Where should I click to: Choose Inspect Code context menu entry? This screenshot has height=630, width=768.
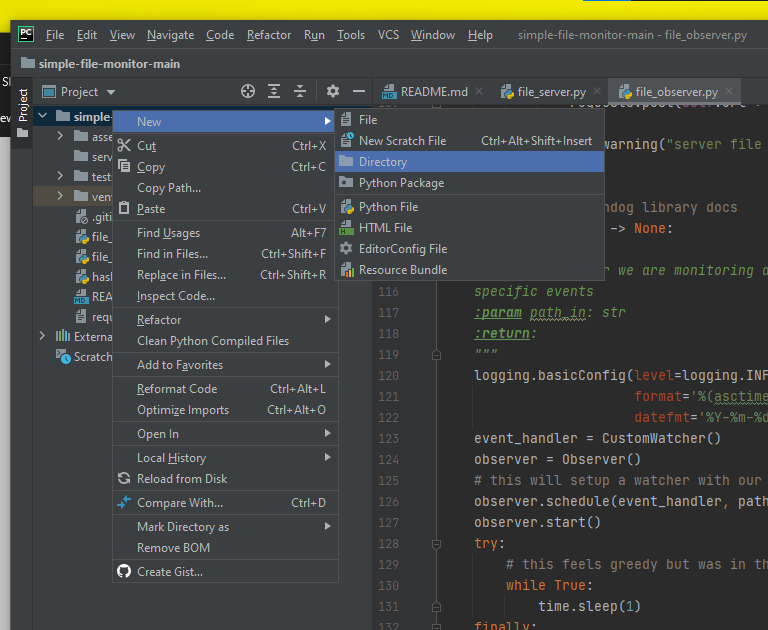tap(225, 296)
